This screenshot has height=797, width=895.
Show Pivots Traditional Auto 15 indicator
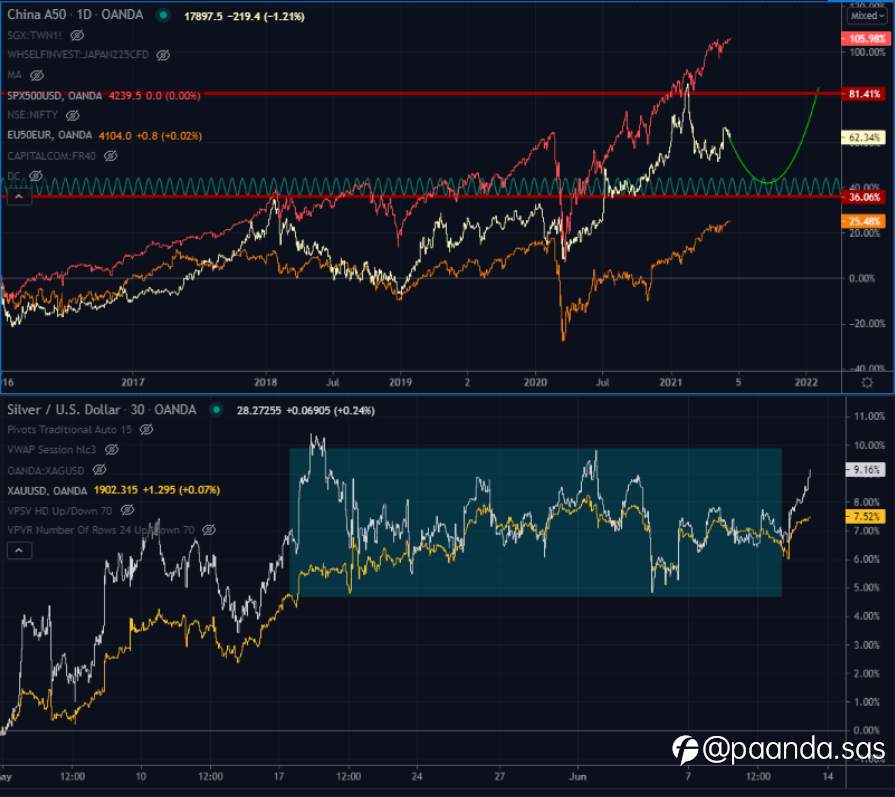click(x=147, y=429)
